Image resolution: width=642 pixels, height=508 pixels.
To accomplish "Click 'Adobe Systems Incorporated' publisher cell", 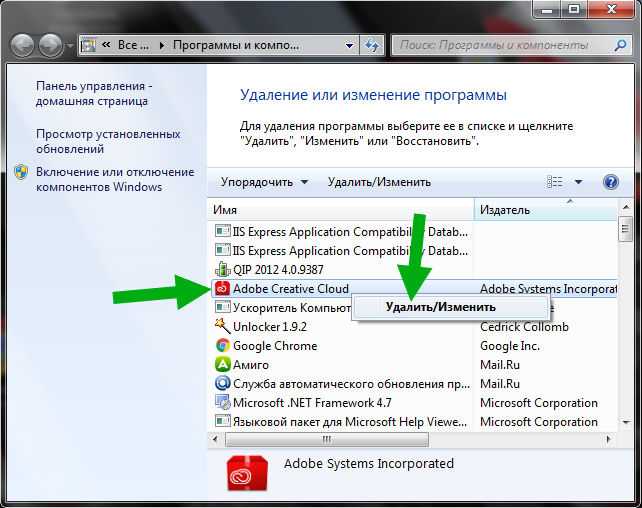I will [548, 289].
